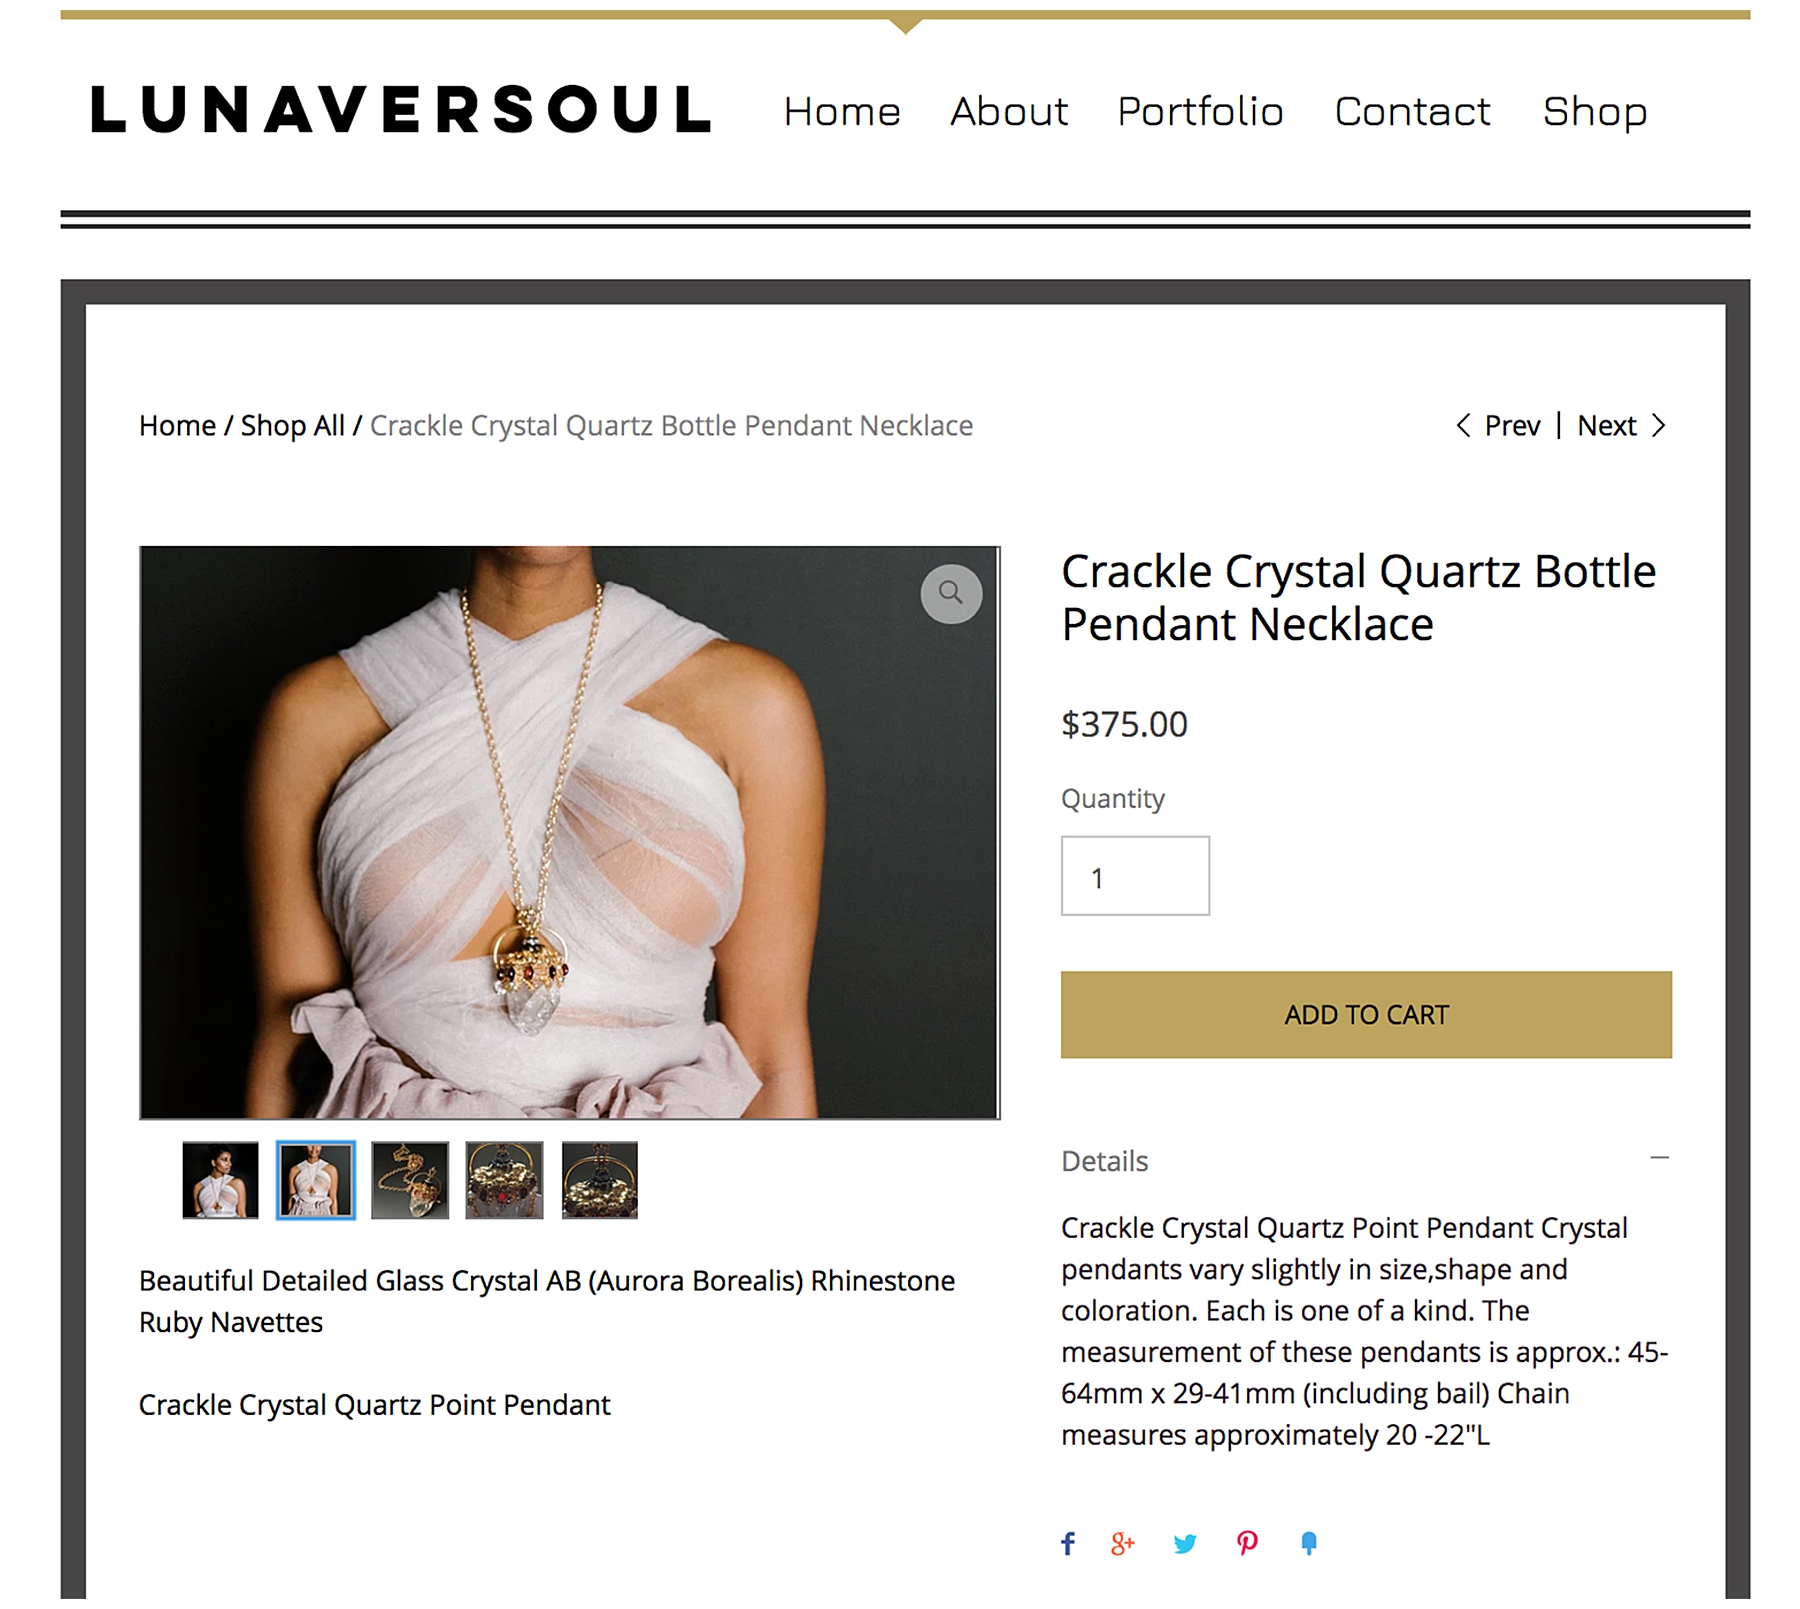
Task: Click the LUNAVERSOUL site logo
Action: [x=401, y=110]
